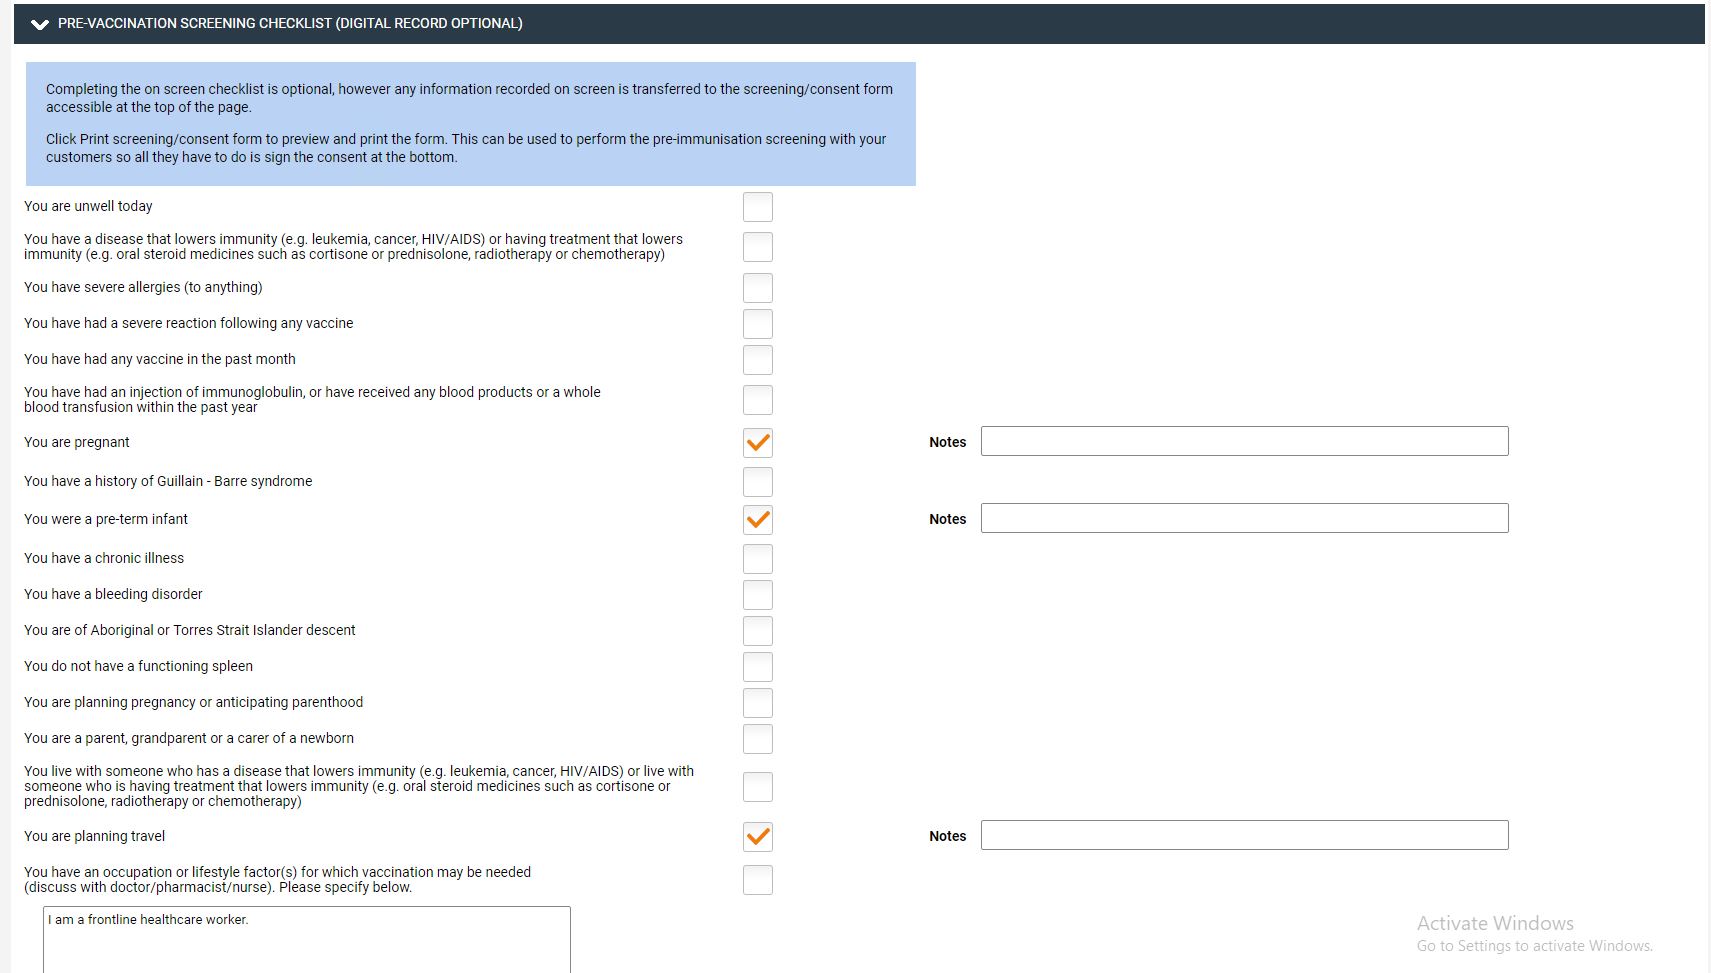This screenshot has width=1711, height=973.
Task: Click the blue info box about Print screening/consent form
Action: point(471,124)
